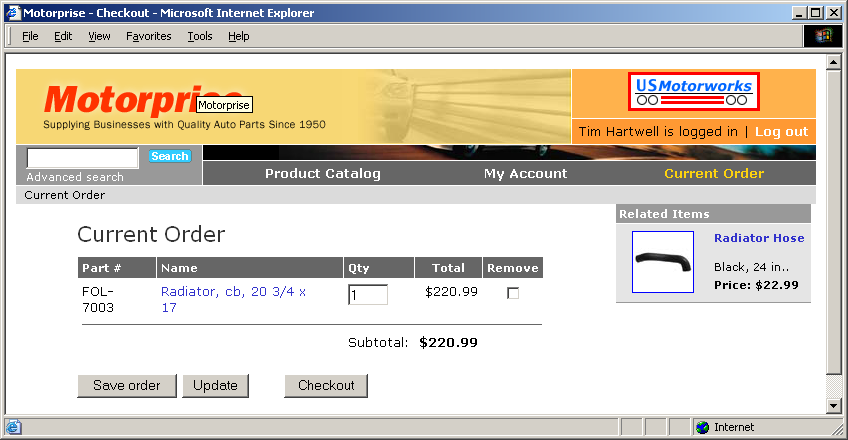Click the $220.99 total cell
Screen dimensions: 848x440
tap(452, 292)
